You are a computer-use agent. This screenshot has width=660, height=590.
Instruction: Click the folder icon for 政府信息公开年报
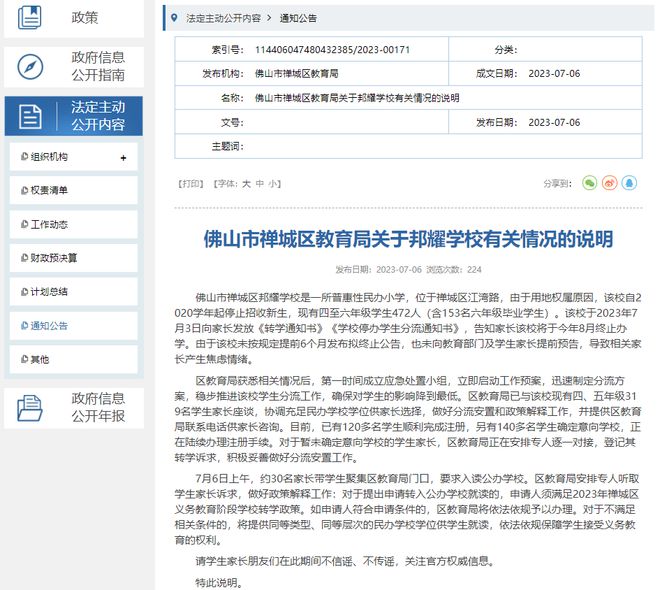[29, 407]
